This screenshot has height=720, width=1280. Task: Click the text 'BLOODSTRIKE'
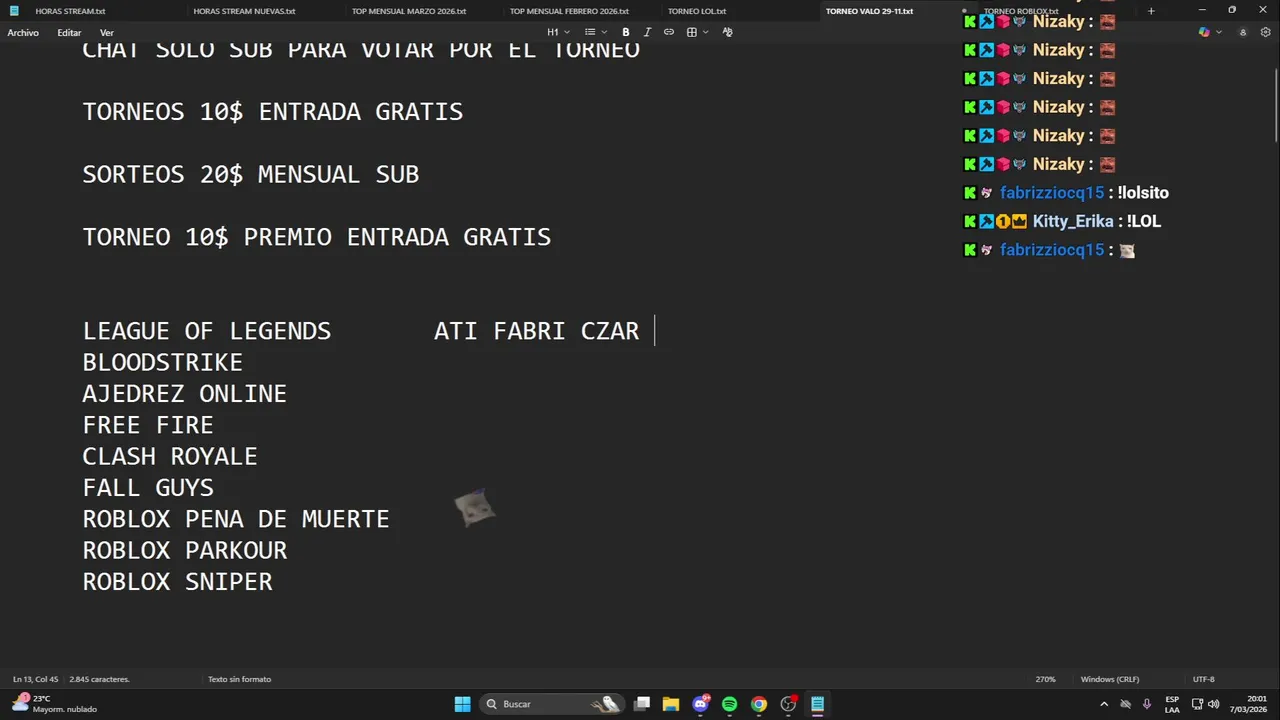[x=163, y=362]
